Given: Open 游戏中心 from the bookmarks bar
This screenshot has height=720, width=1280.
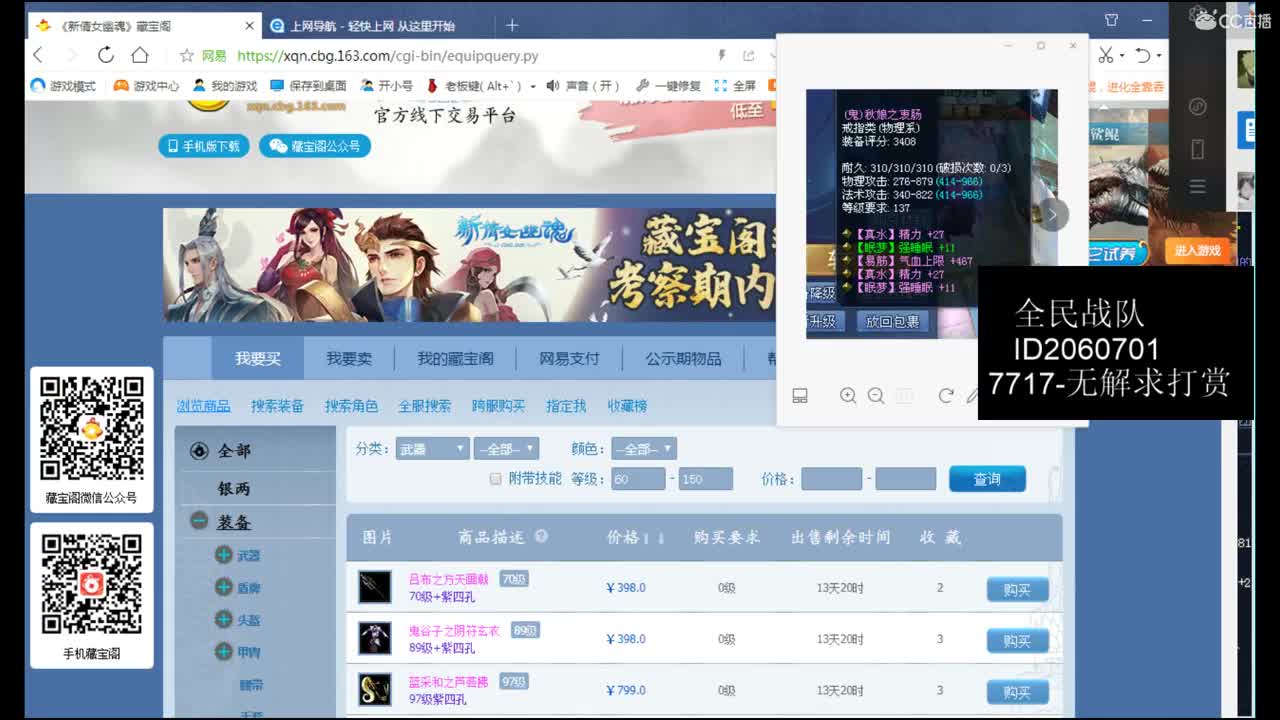Looking at the screenshot, I should click(146, 86).
